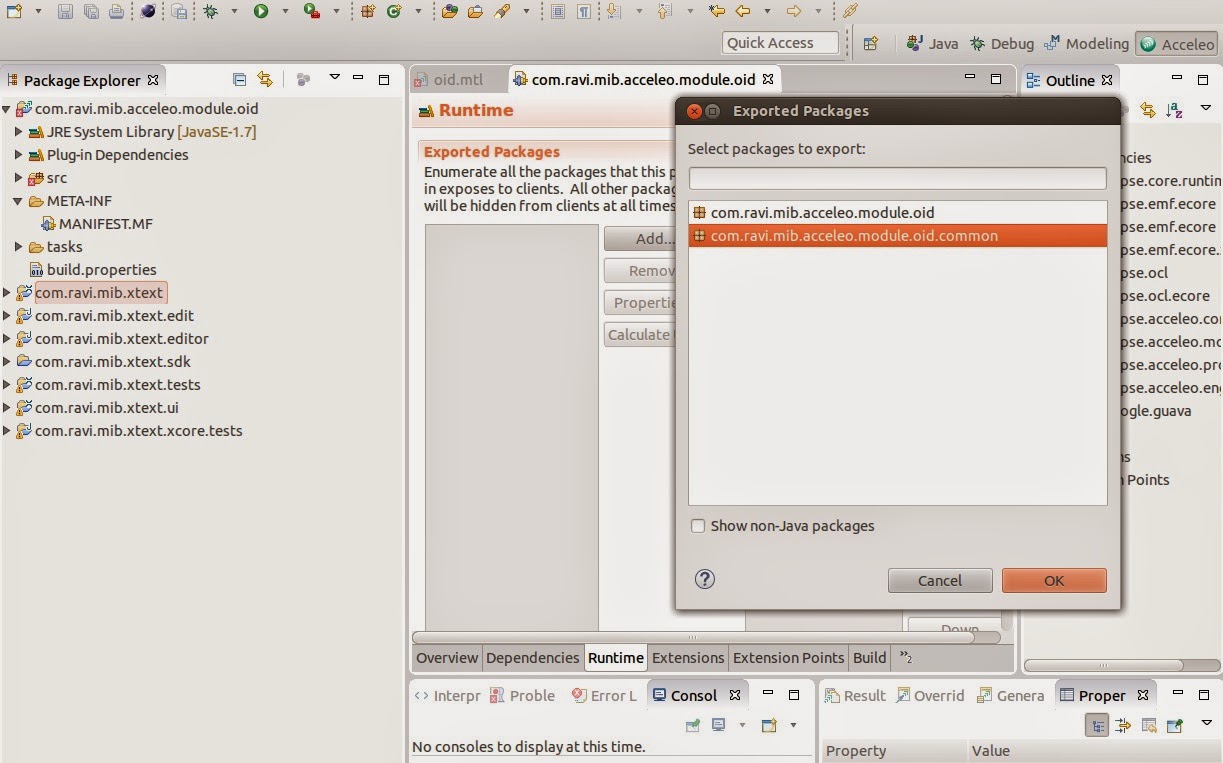Open the Package Explorer view menu

[x=335, y=80]
